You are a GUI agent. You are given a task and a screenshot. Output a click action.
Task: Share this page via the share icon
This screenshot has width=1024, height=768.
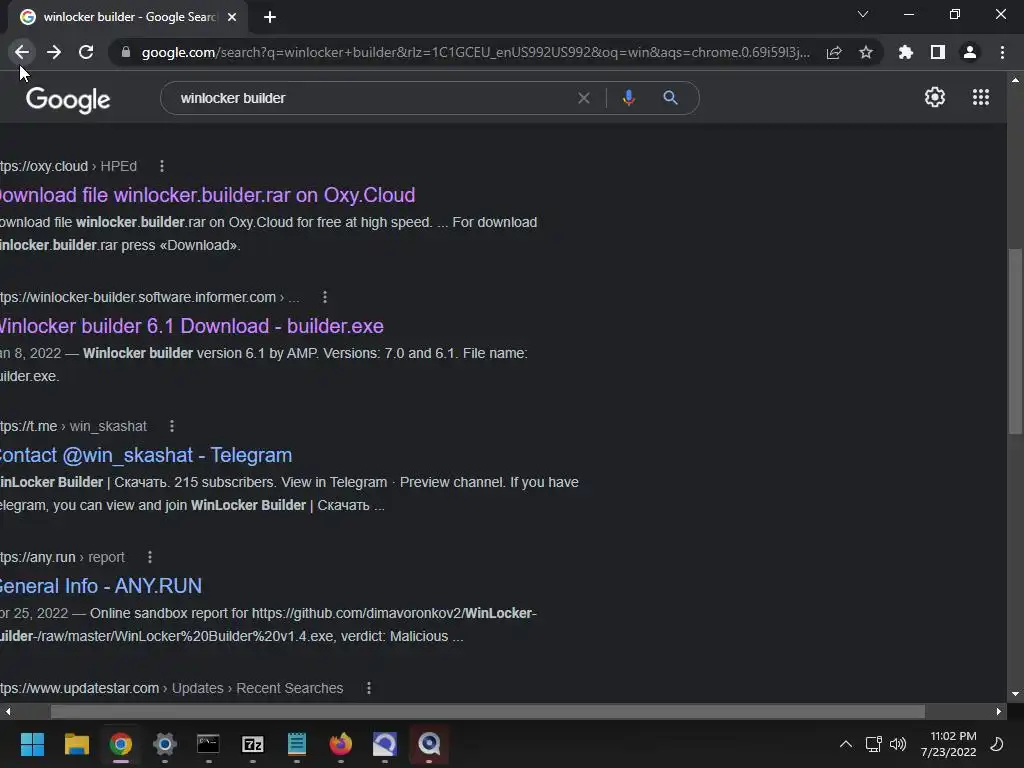coord(834,52)
